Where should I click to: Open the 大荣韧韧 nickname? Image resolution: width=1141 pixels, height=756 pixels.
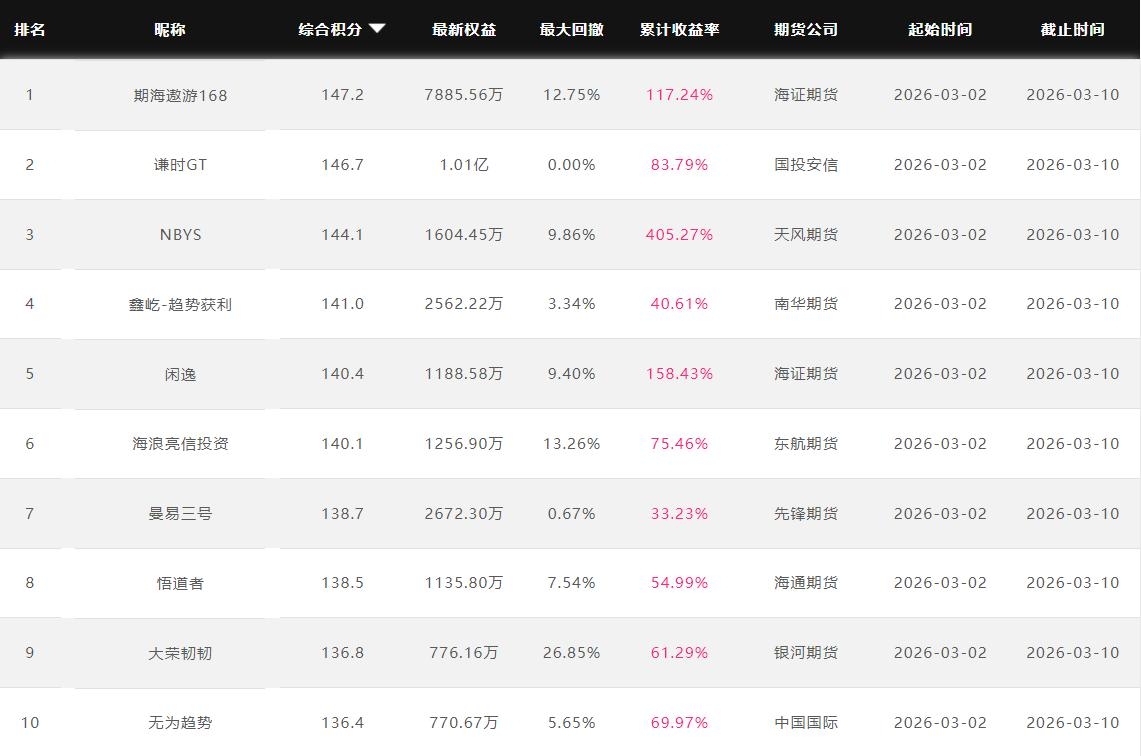[x=180, y=653]
